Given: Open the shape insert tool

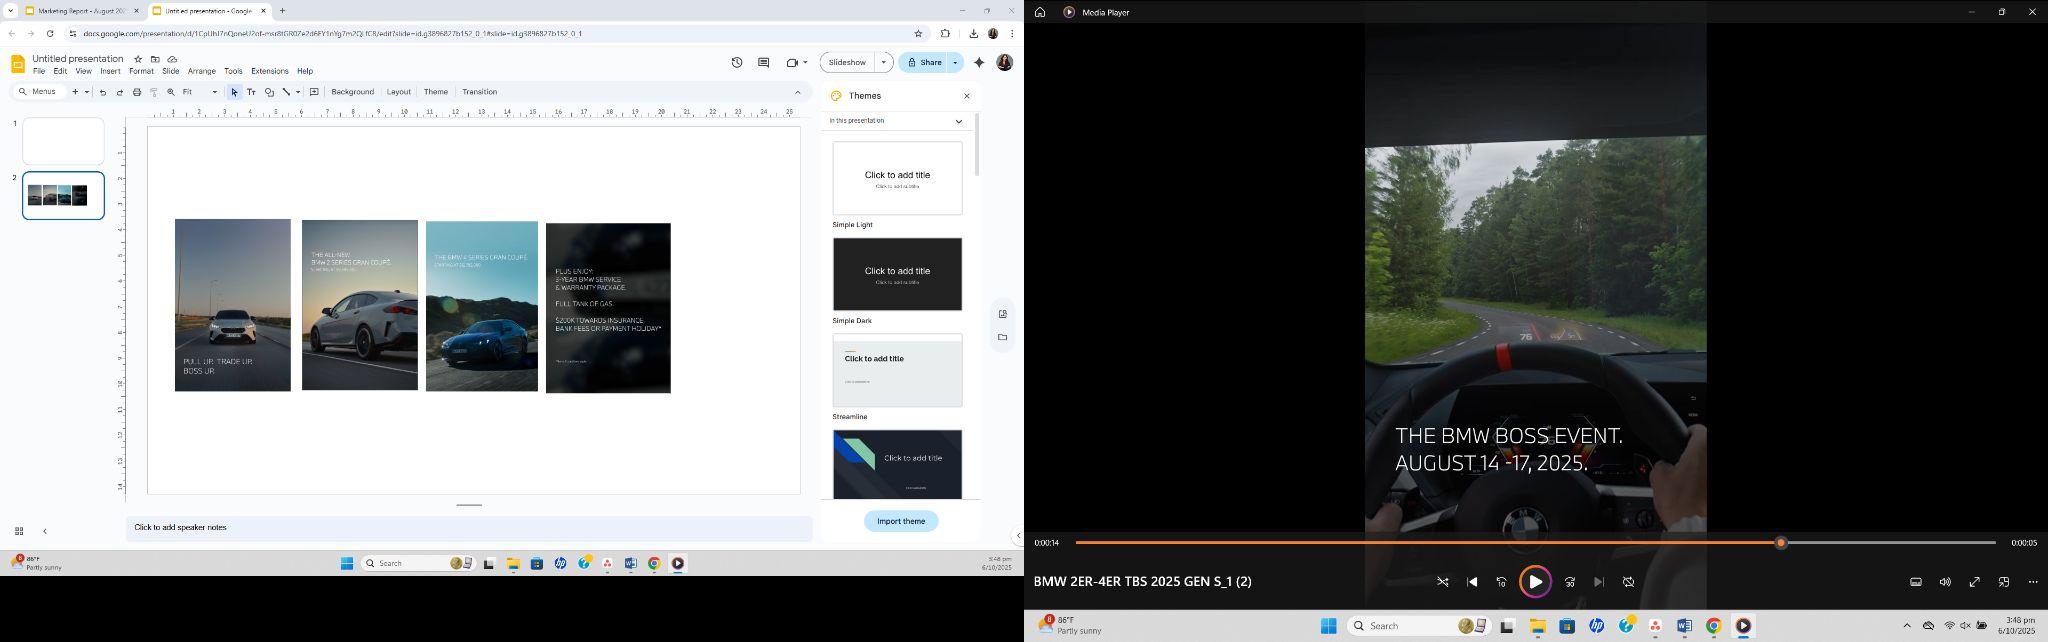Looking at the screenshot, I should click(x=269, y=92).
